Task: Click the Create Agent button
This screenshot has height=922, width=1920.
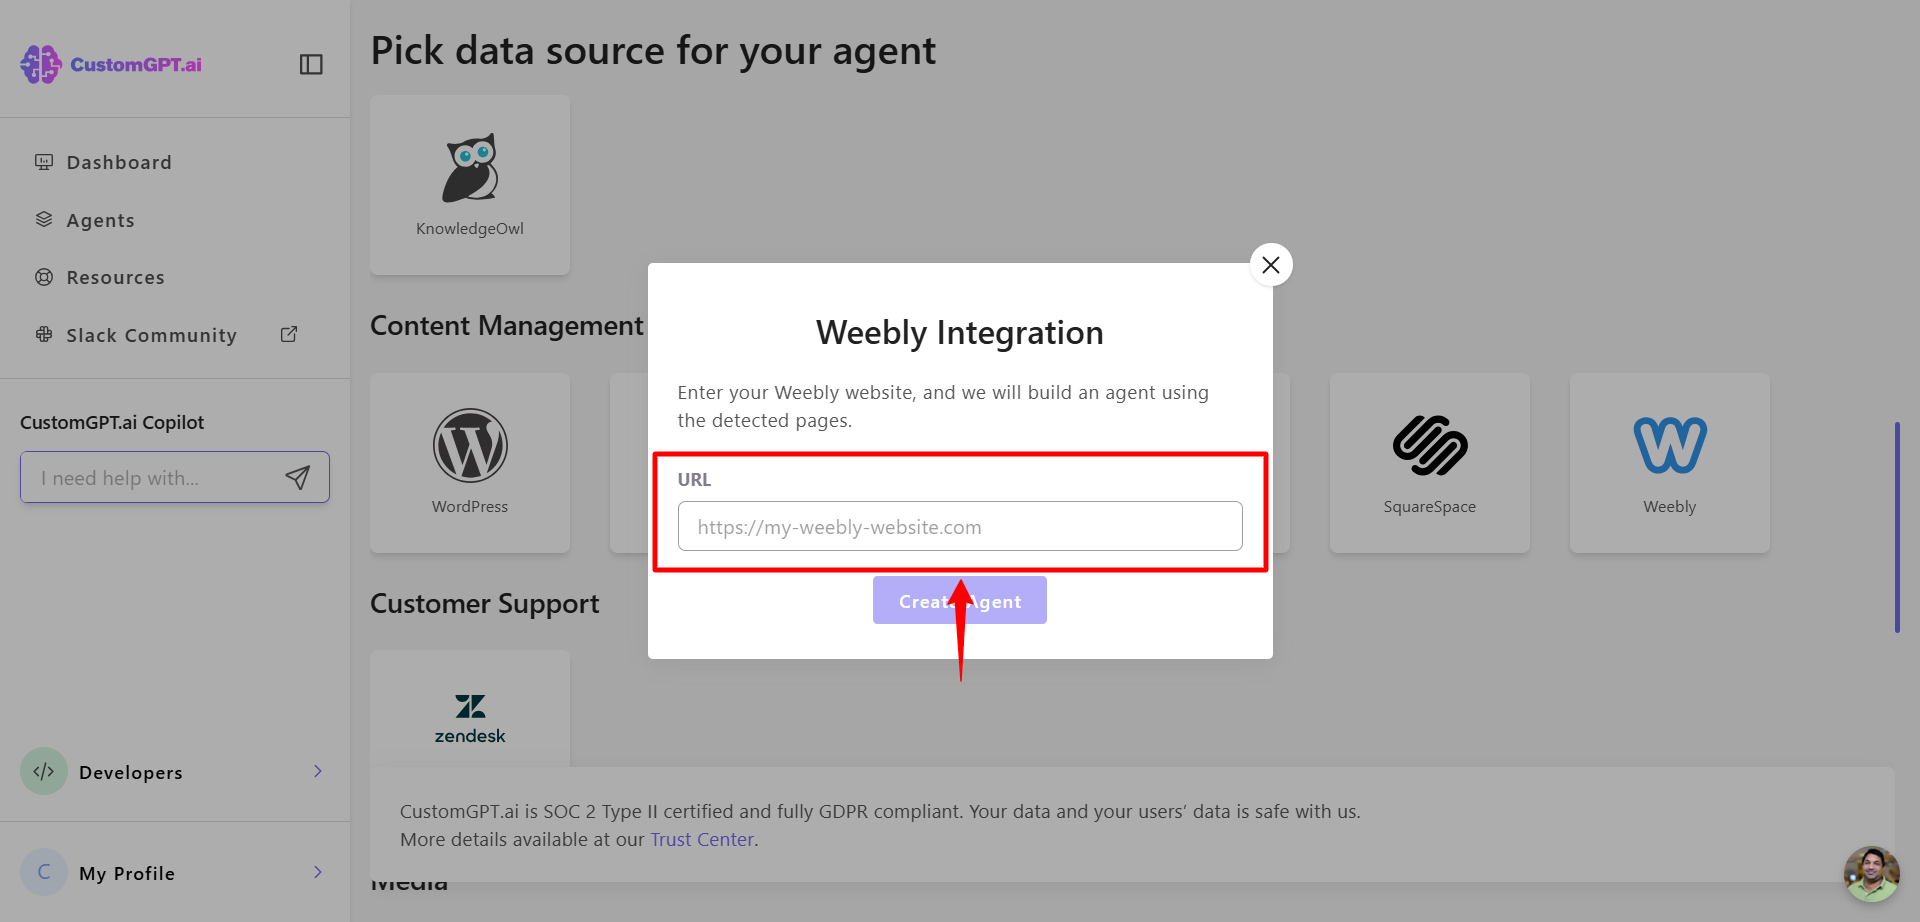Action: tap(960, 600)
